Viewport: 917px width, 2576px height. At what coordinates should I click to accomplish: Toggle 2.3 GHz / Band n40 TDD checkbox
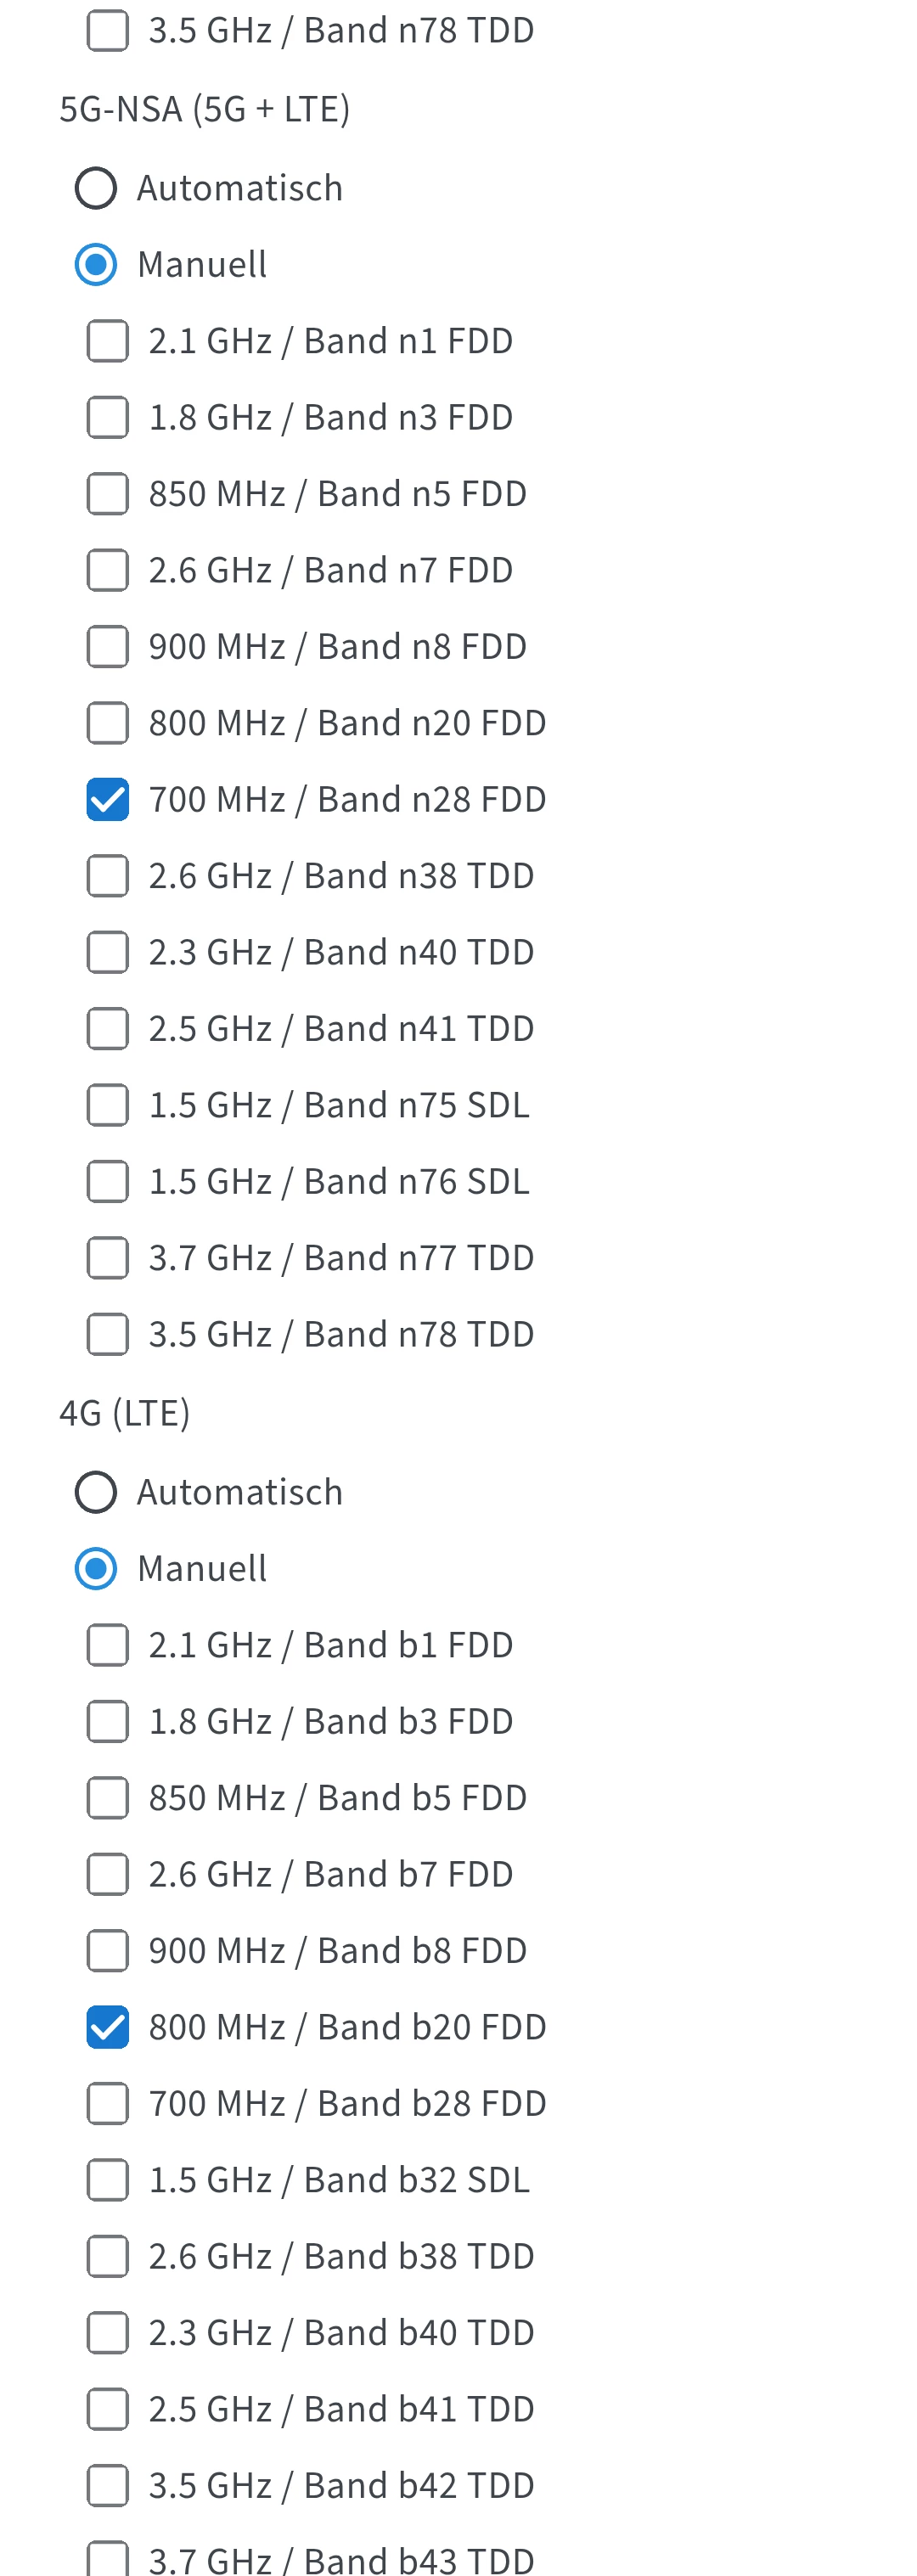click(x=107, y=952)
